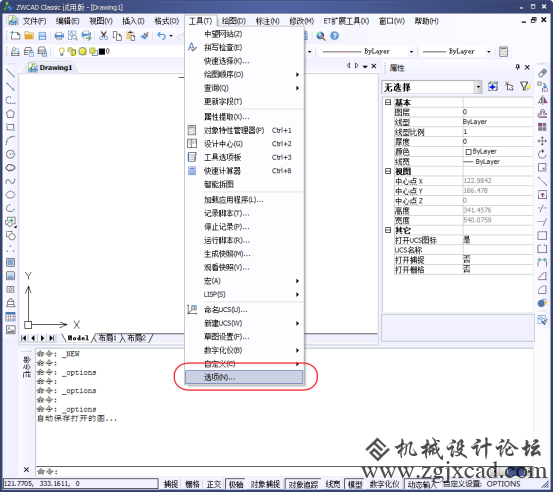The width and height of the screenshot is (554, 492).
Task: Toggle the layer lightbulb on/off icon
Action: 61,52
